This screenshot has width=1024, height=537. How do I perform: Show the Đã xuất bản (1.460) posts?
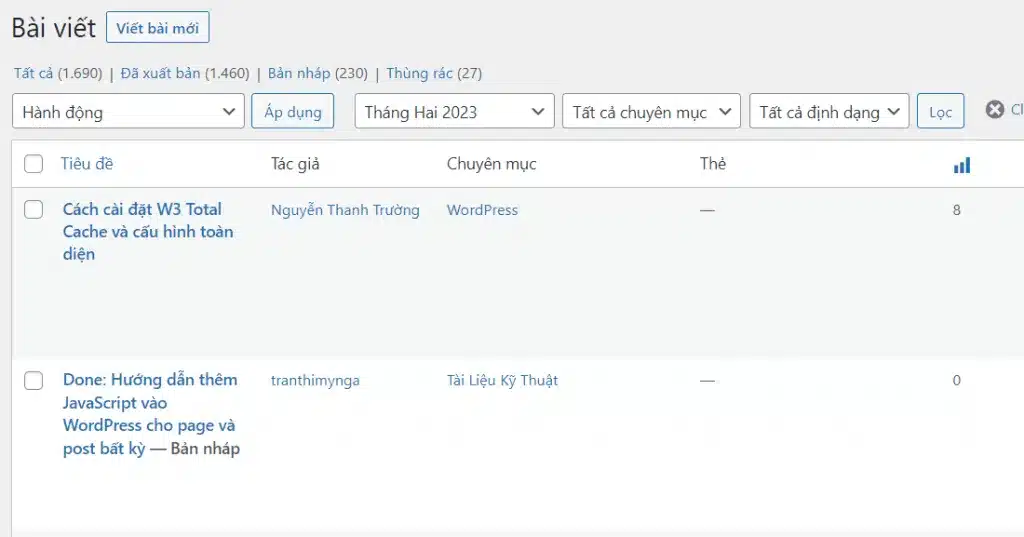coord(185,73)
